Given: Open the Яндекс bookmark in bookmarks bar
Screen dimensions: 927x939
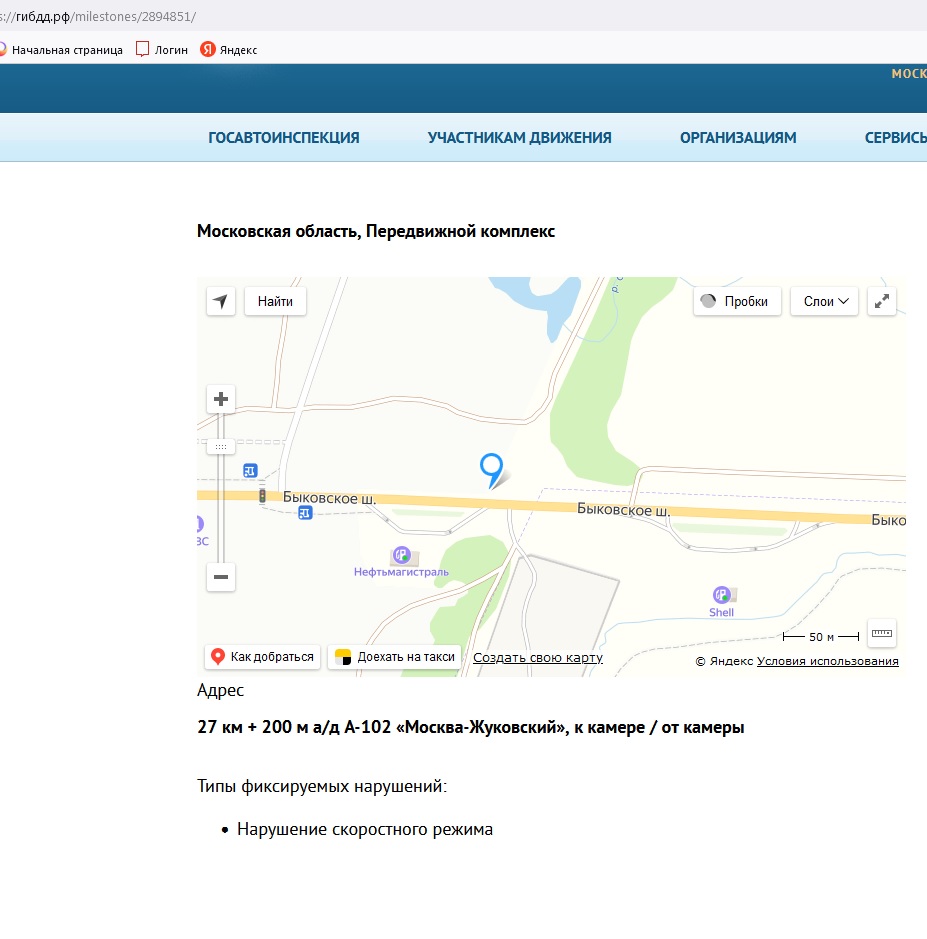Looking at the screenshot, I should (229, 49).
